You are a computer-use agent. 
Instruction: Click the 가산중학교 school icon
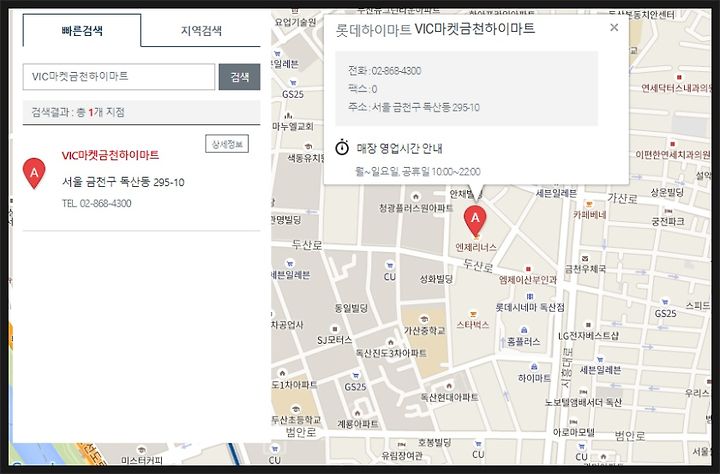pos(424,319)
